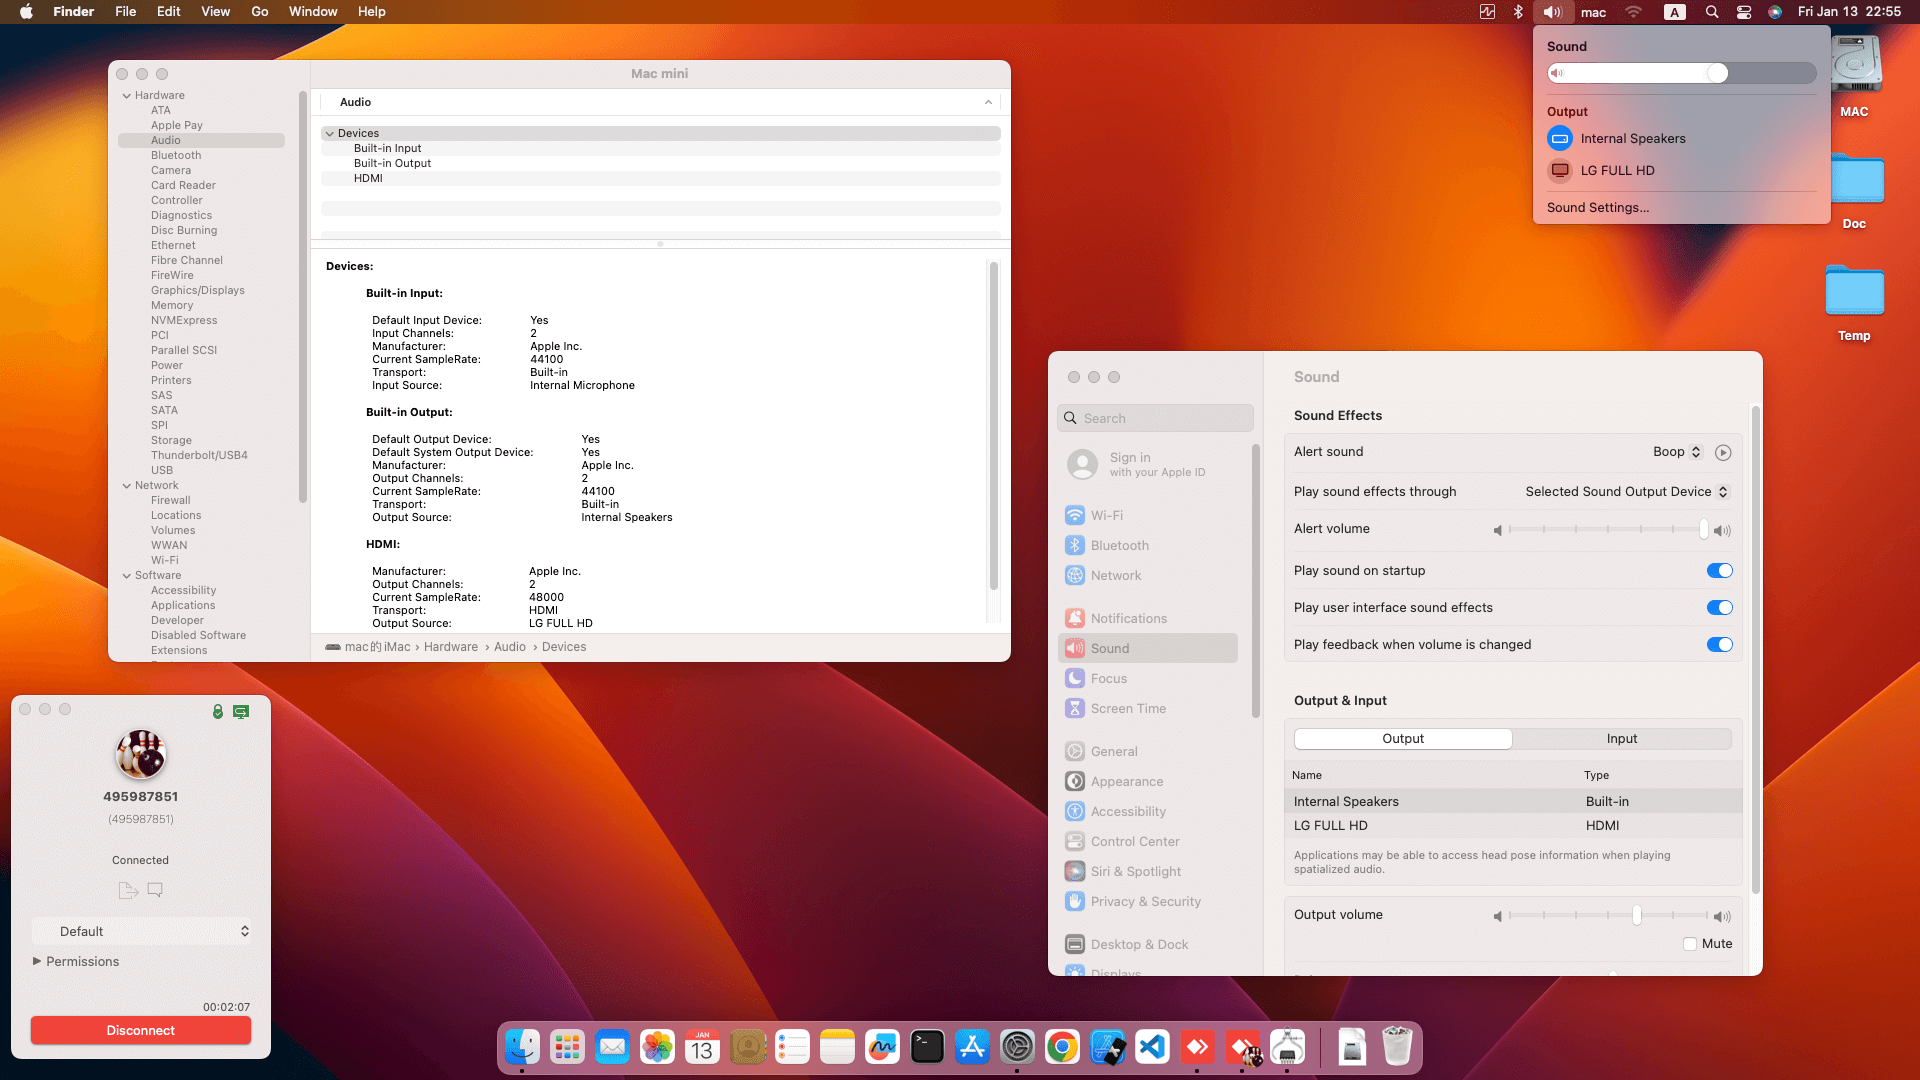Switch to the Input tab

click(x=1621, y=739)
